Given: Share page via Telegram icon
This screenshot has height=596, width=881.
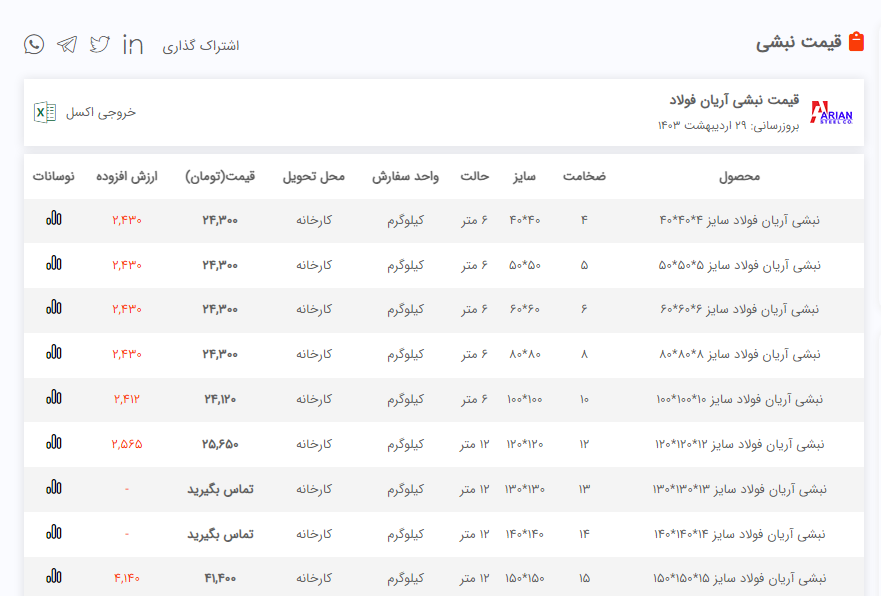Looking at the screenshot, I should point(67,44).
